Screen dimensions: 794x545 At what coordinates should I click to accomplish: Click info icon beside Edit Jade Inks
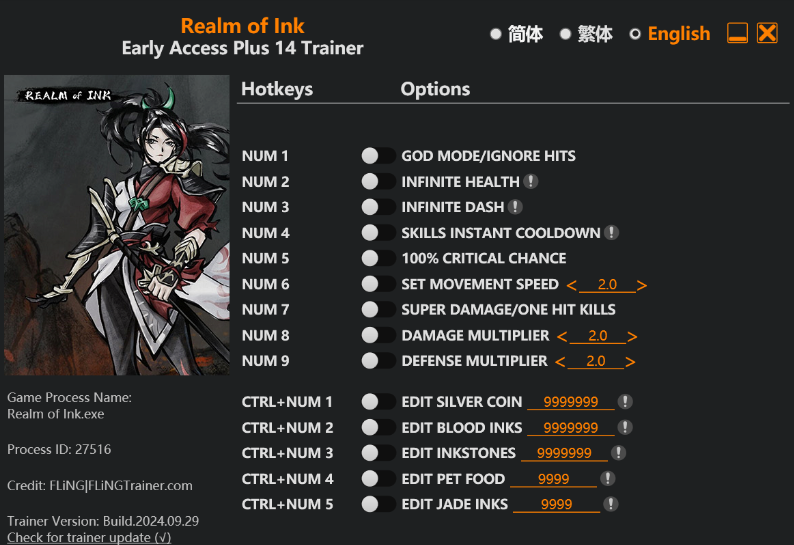pos(611,504)
